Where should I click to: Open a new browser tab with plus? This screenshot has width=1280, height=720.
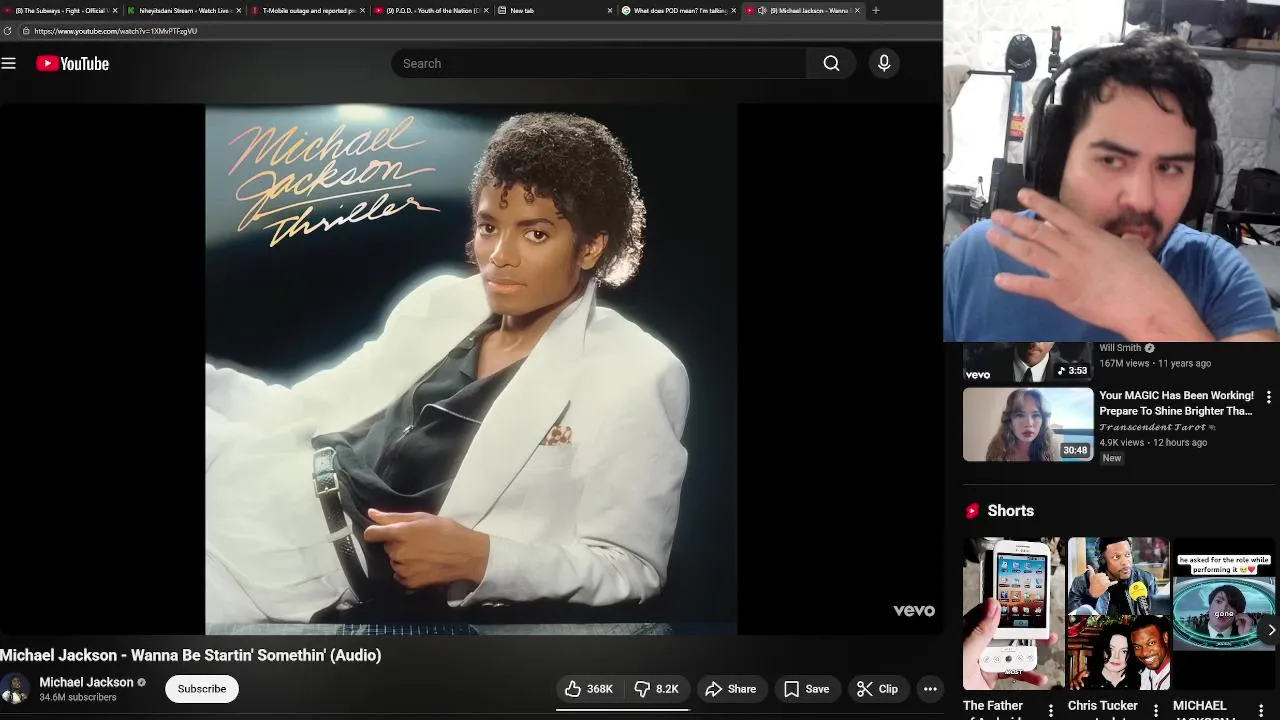pyautogui.click(x=876, y=10)
